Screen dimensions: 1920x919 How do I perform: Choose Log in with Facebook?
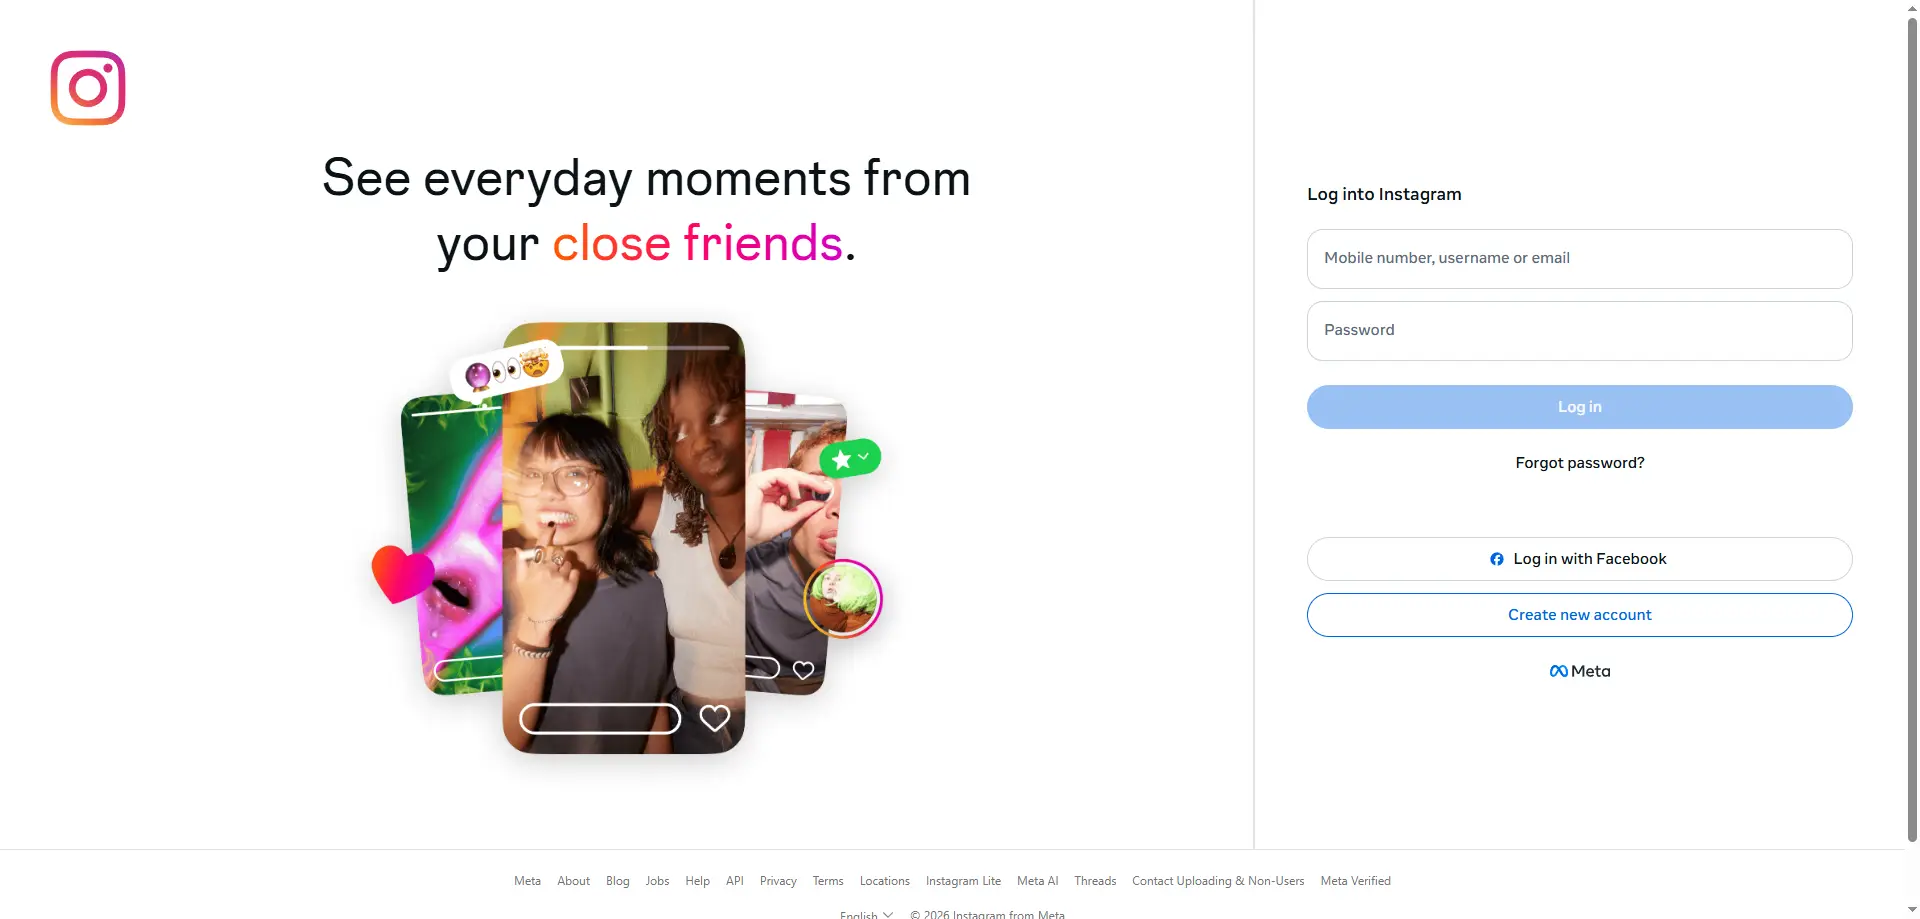1579,559
